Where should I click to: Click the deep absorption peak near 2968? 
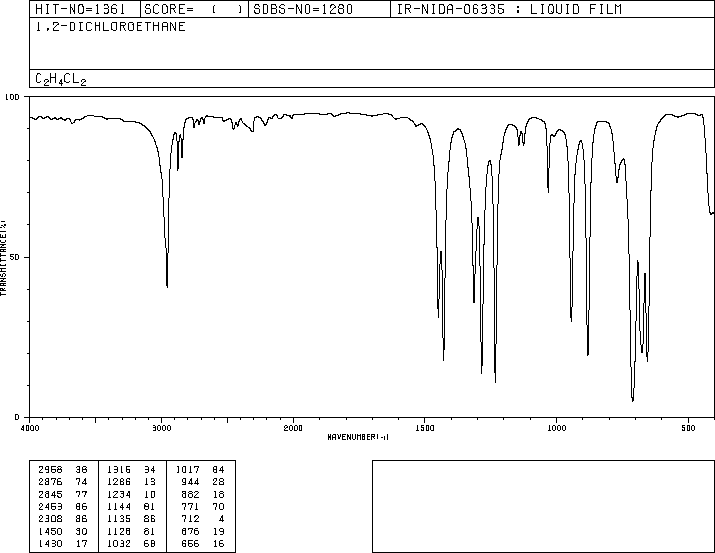click(x=167, y=286)
